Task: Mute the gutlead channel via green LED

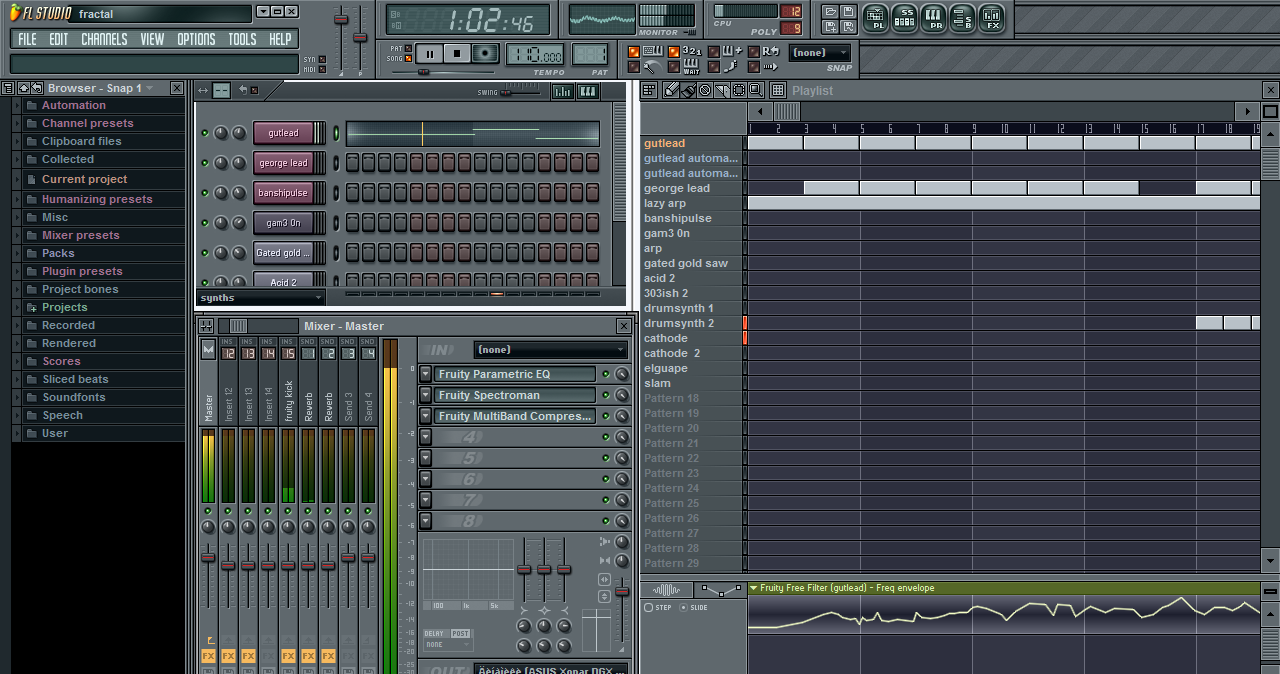Action: click(205, 133)
